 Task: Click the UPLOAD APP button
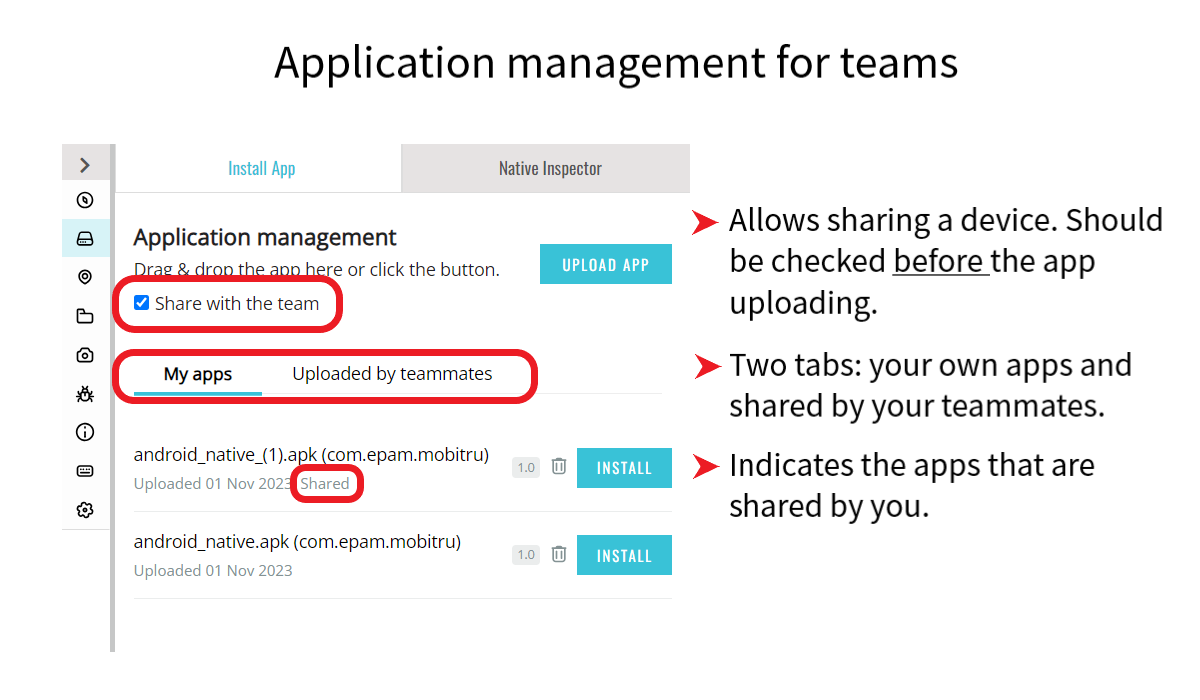[x=606, y=265]
